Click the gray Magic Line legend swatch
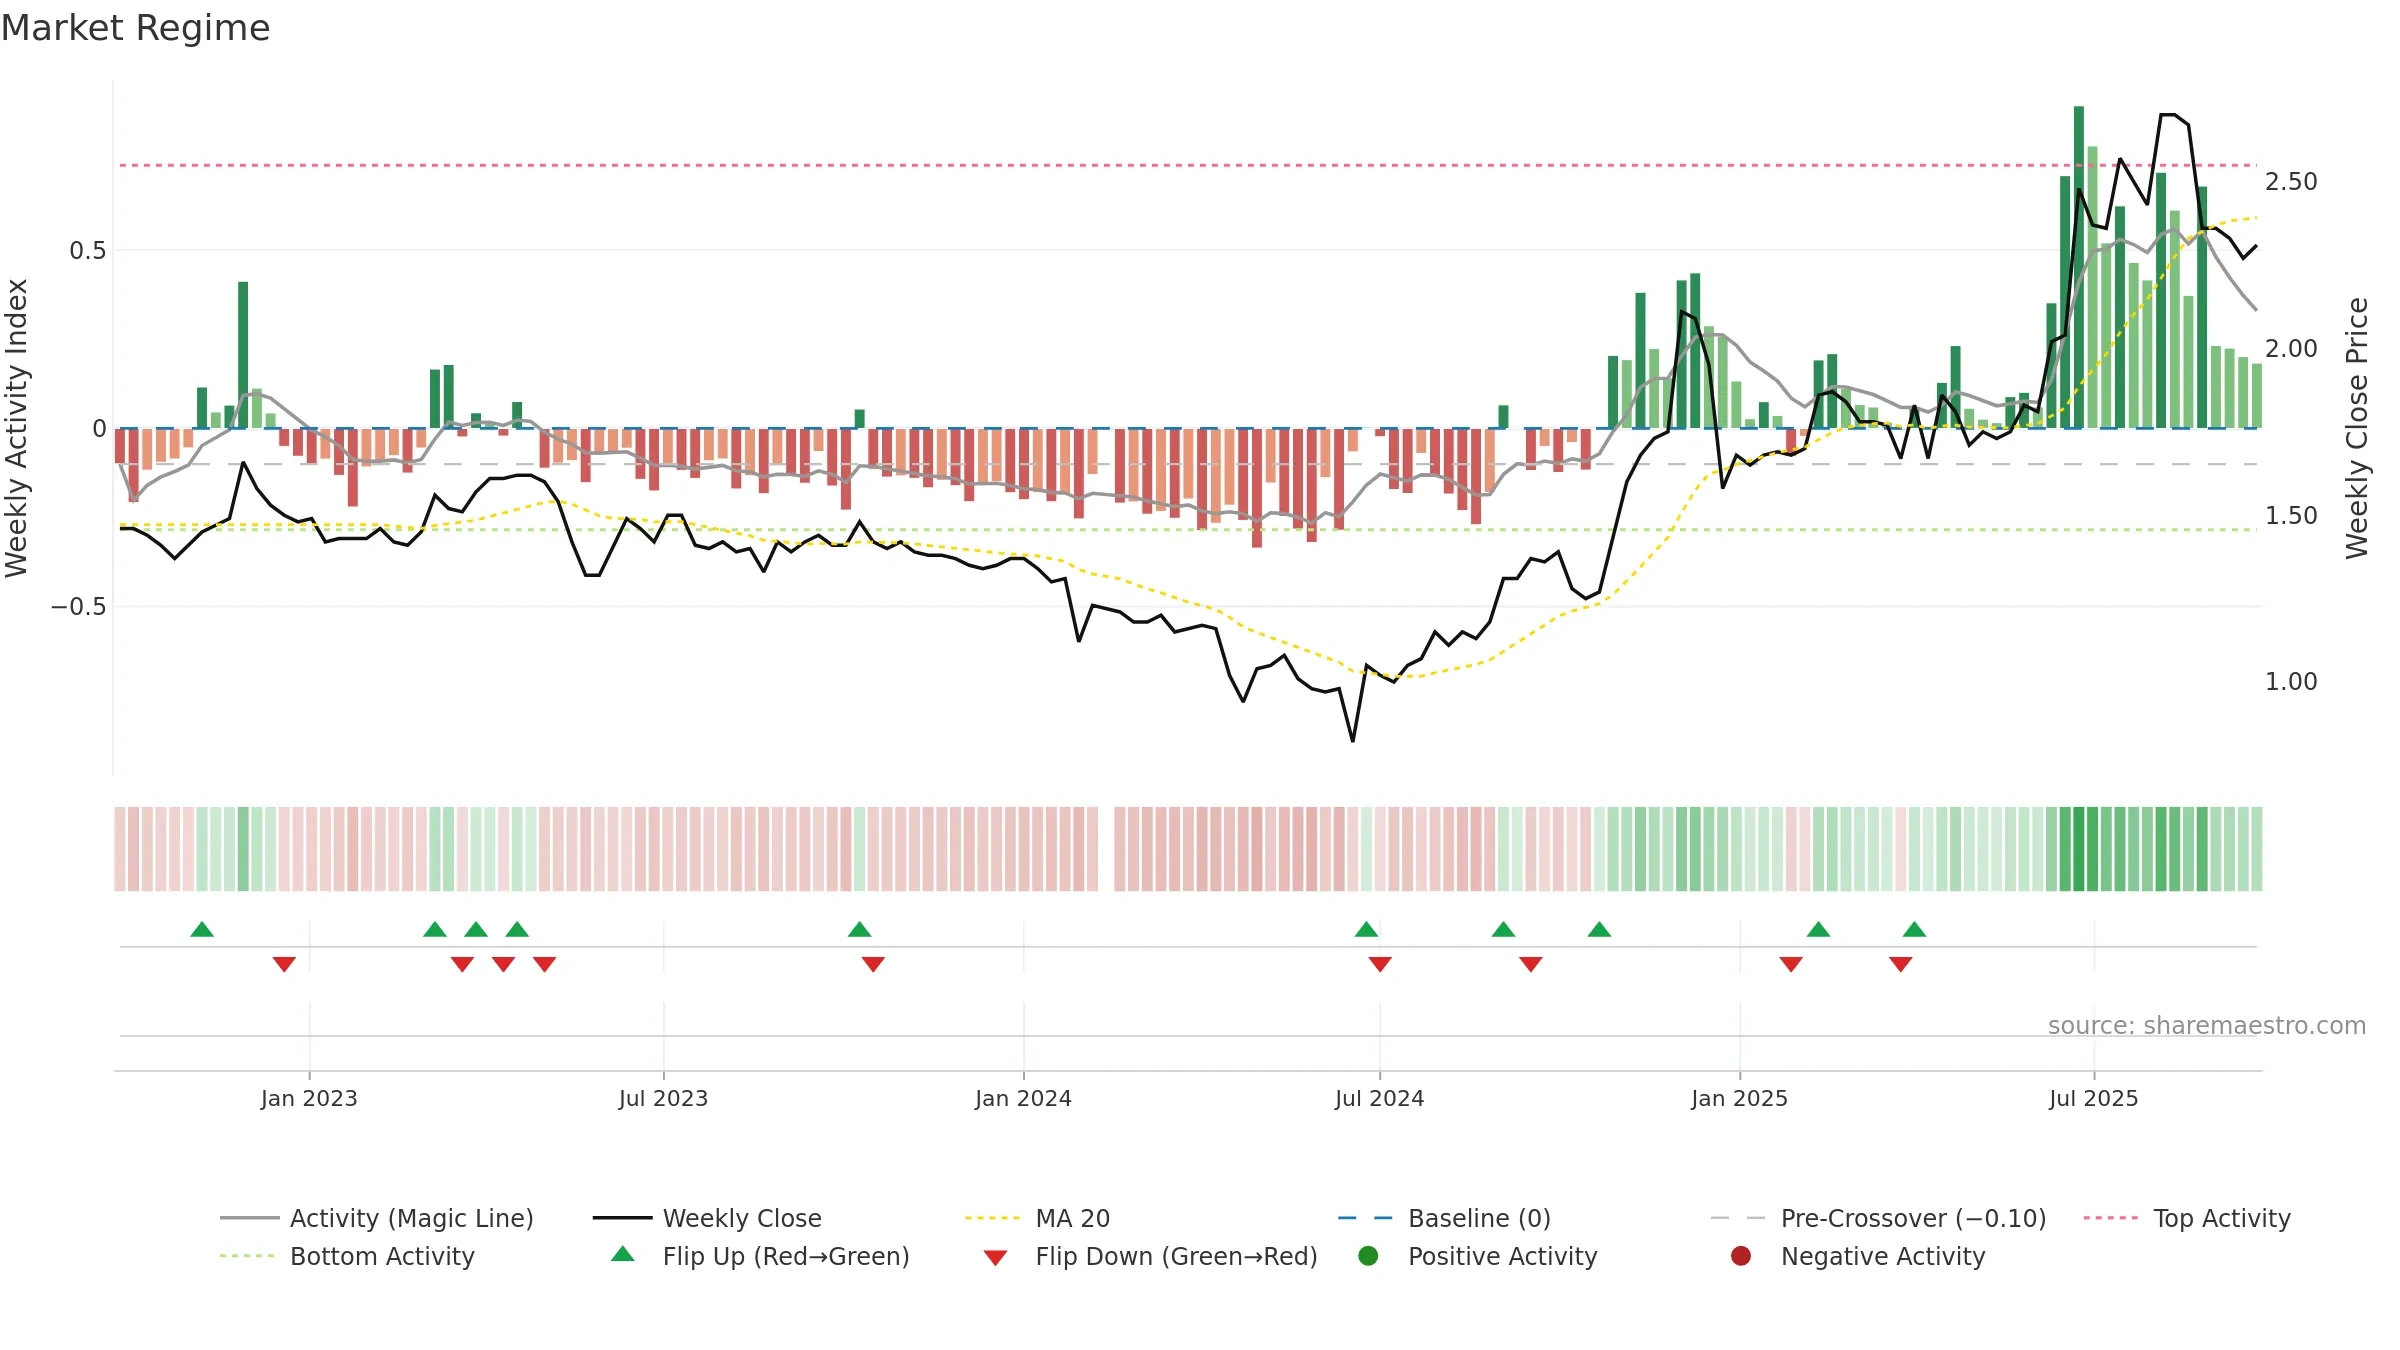The height and width of the screenshot is (1350, 2400). [x=249, y=1218]
